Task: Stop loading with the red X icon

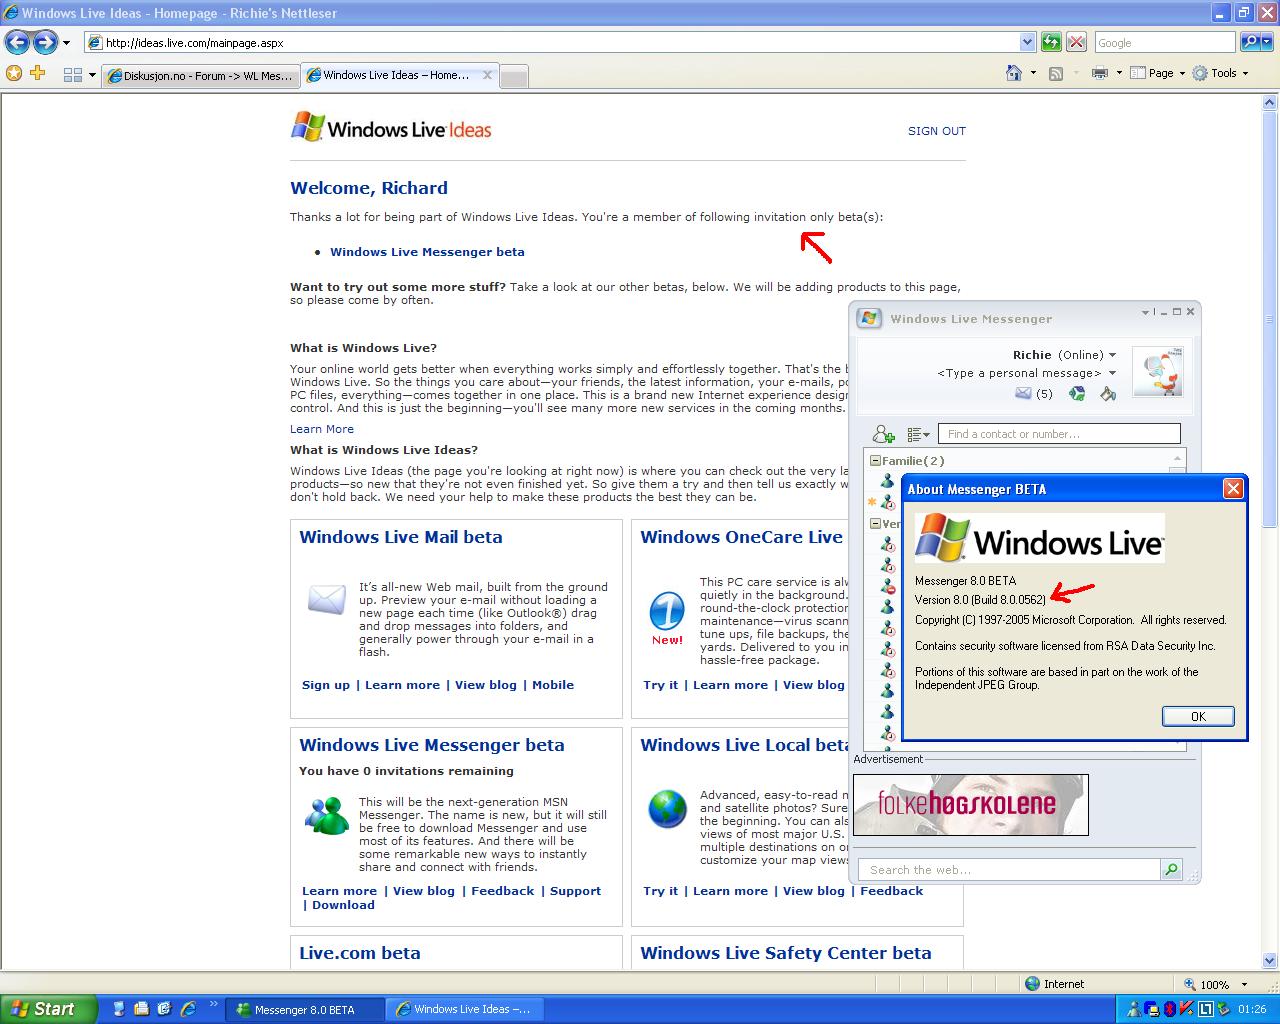Action: (x=1076, y=42)
